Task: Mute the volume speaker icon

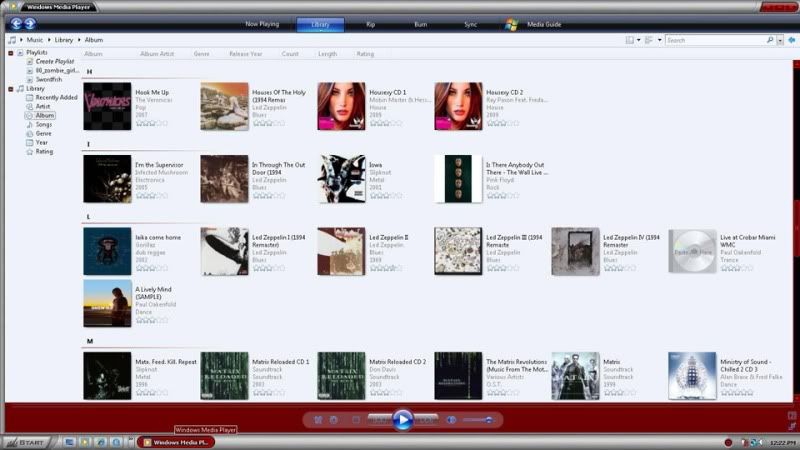Action: tap(452, 420)
